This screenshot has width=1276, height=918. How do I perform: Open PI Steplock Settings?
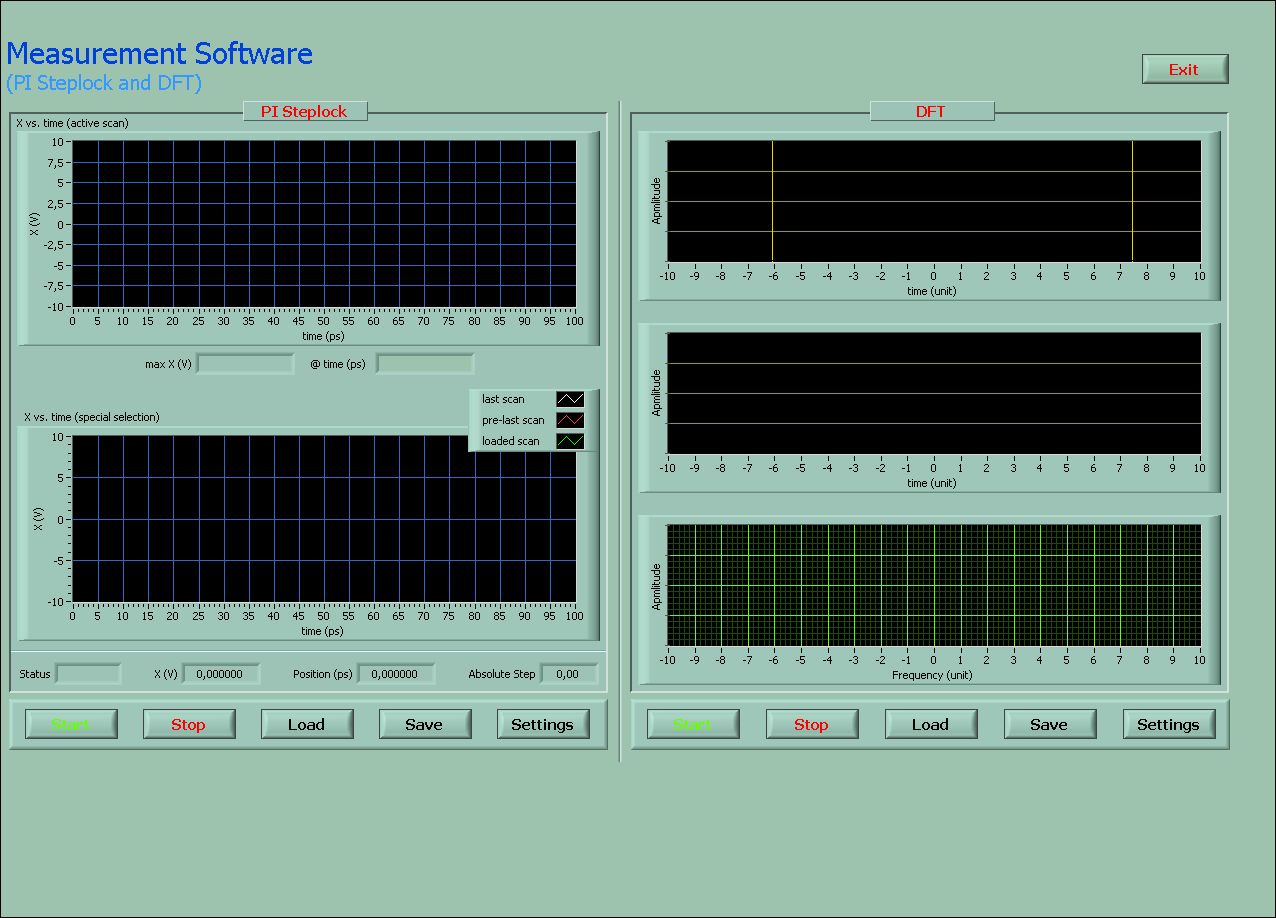[543, 724]
